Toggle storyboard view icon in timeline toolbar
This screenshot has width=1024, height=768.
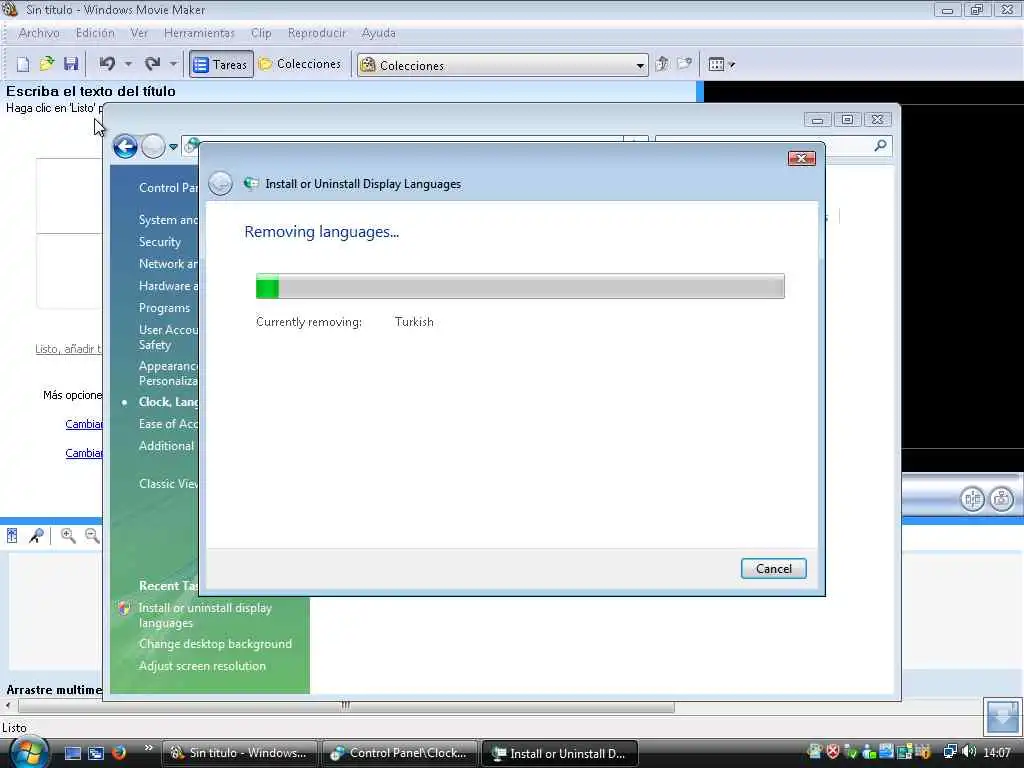click(12, 536)
